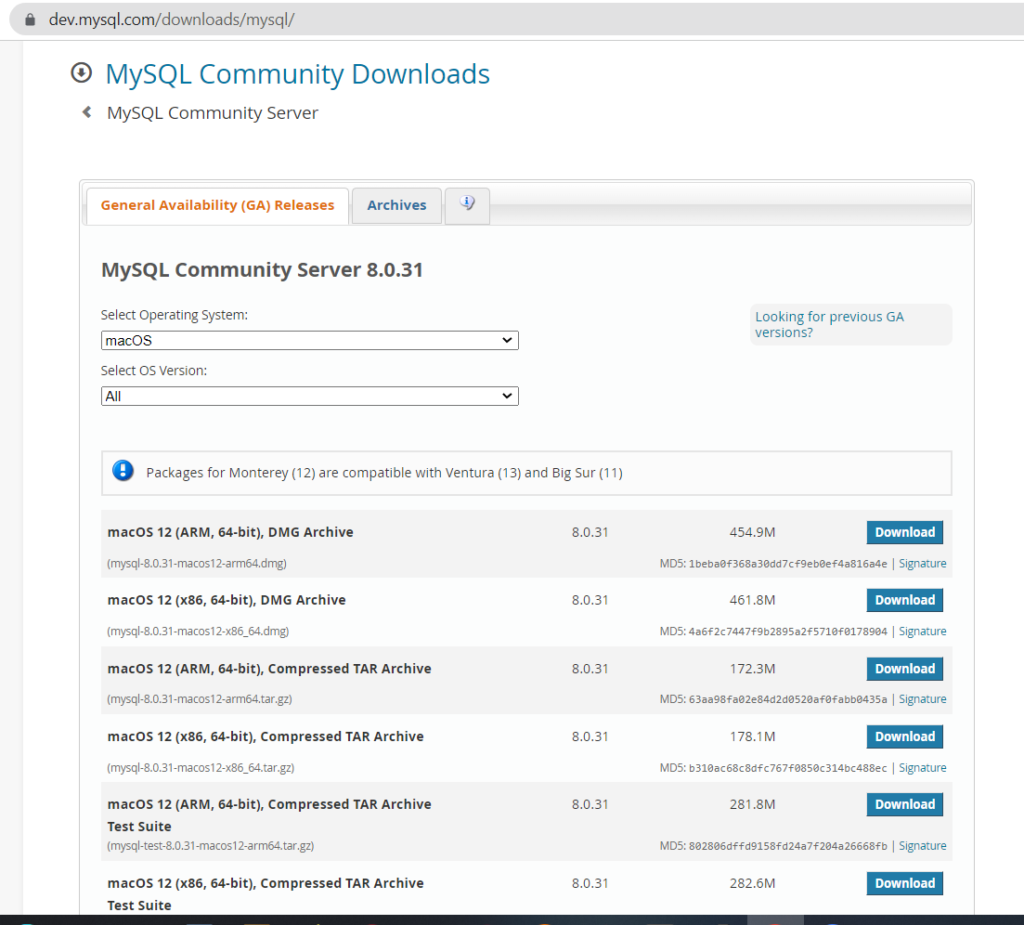Click the MD5 hash starting with b310ac68c8dfc767
1024x925 pixels.
[x=788, y=768]
